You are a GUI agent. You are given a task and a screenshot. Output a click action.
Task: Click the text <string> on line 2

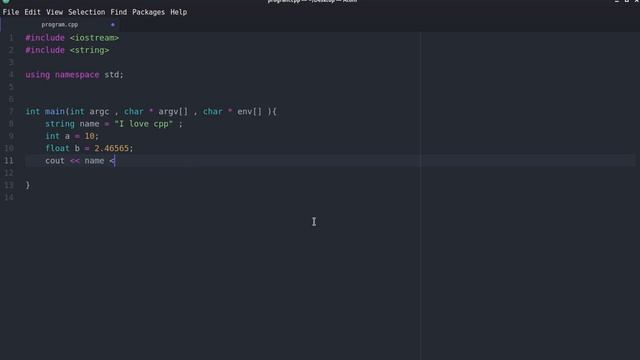(89, 50)
